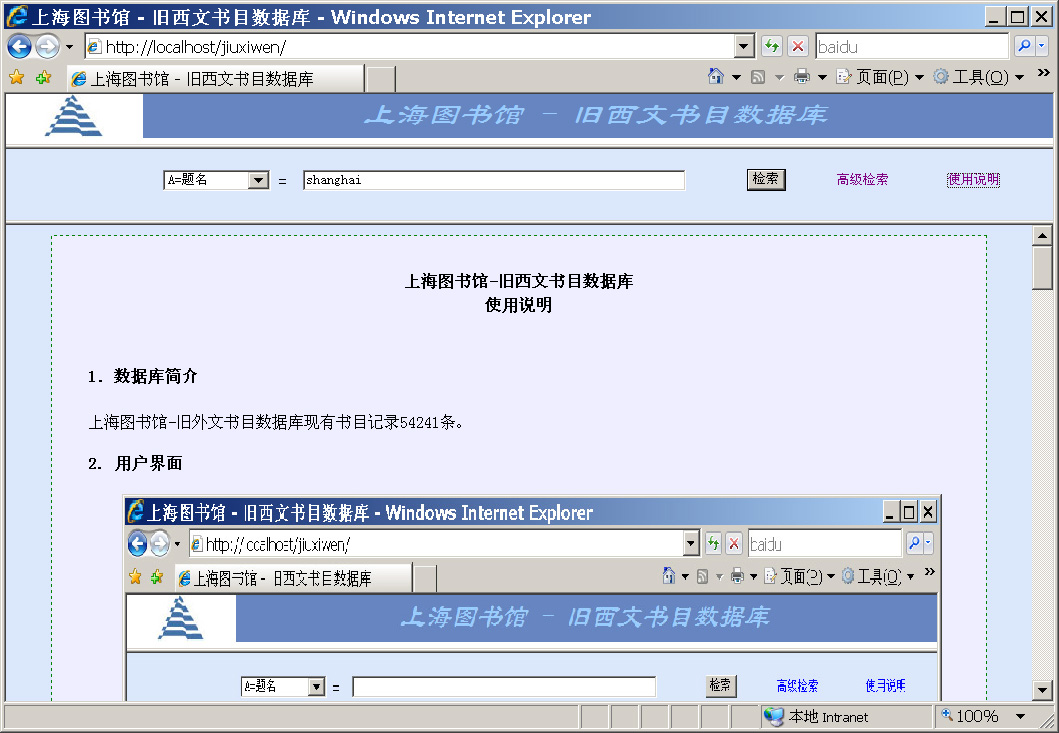1059x733 pixels.
Task: Open the recent pages dropdown arrow
Action: [69, 47]
